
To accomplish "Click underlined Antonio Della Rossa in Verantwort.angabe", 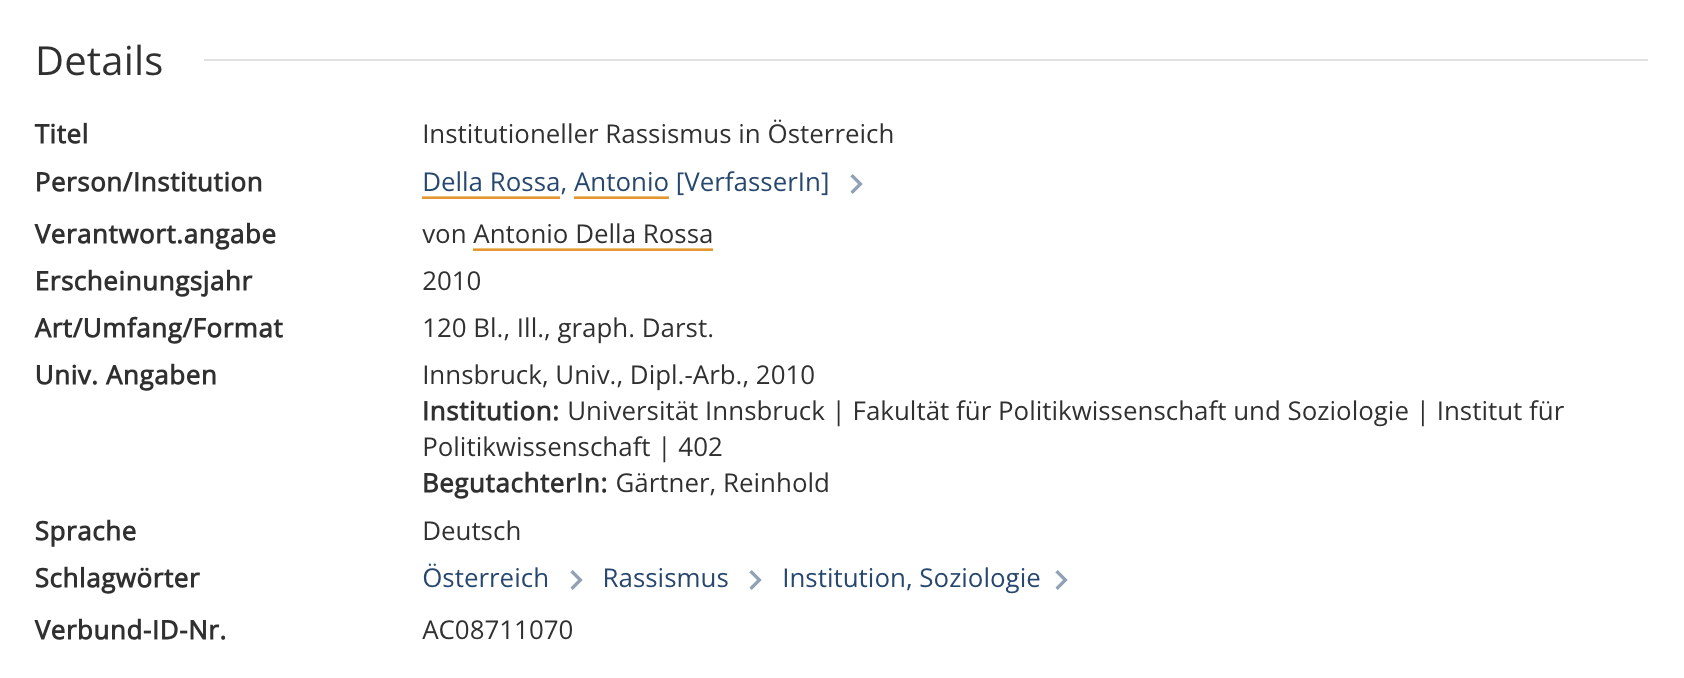I will click(593, 234).
